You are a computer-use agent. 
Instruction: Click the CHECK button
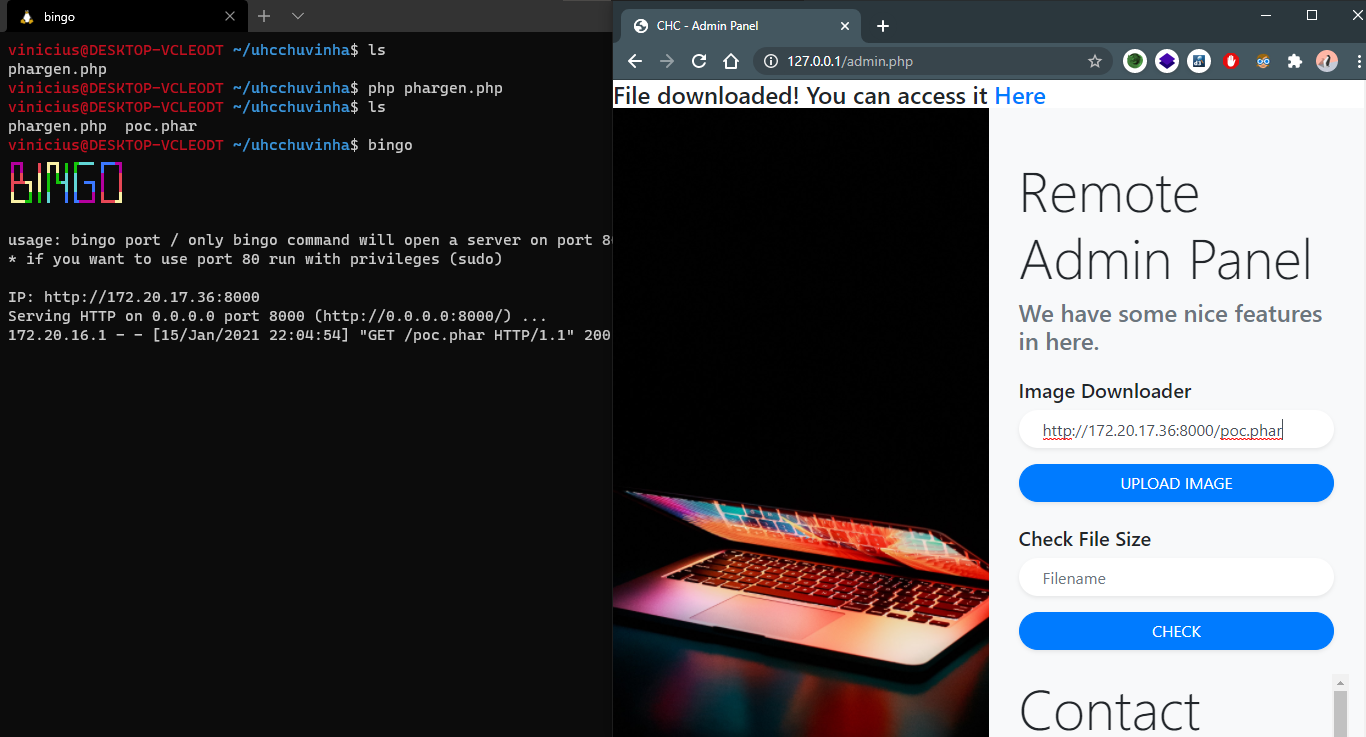click(1176, 631)
